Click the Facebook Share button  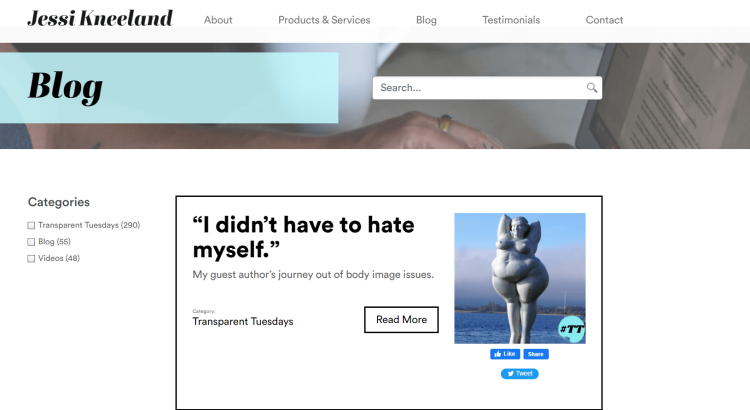(x=536, y=354)
